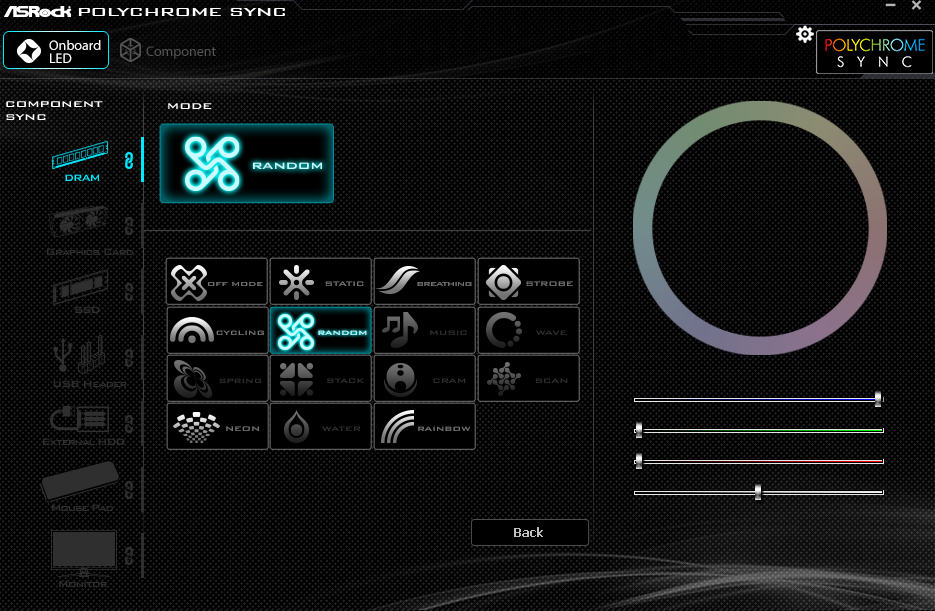The image size is (935, 611).
Task: Select the Neon lighting effect
Action: click(x=217, y=427)
